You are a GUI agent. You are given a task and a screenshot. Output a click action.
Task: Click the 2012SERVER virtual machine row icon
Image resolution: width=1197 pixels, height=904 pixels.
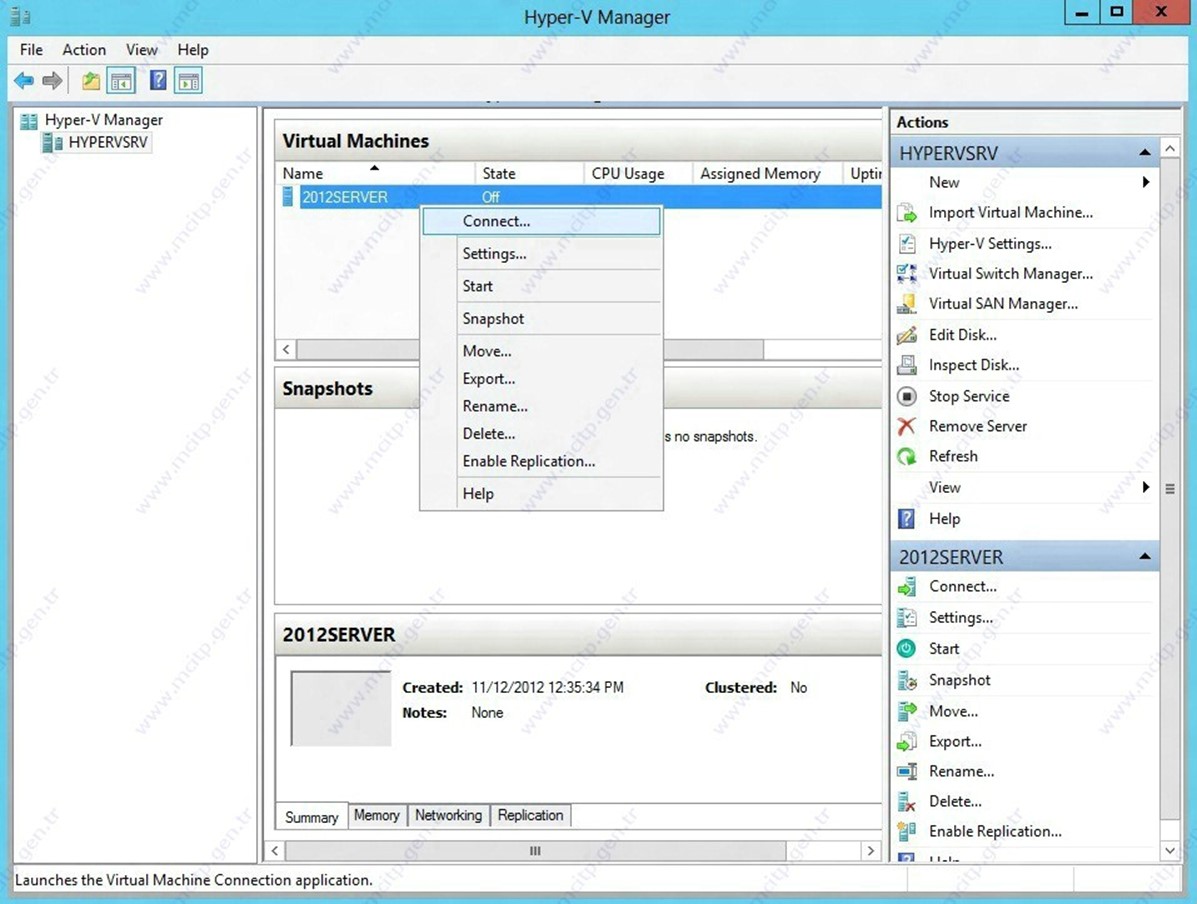(x=288, y=197)
